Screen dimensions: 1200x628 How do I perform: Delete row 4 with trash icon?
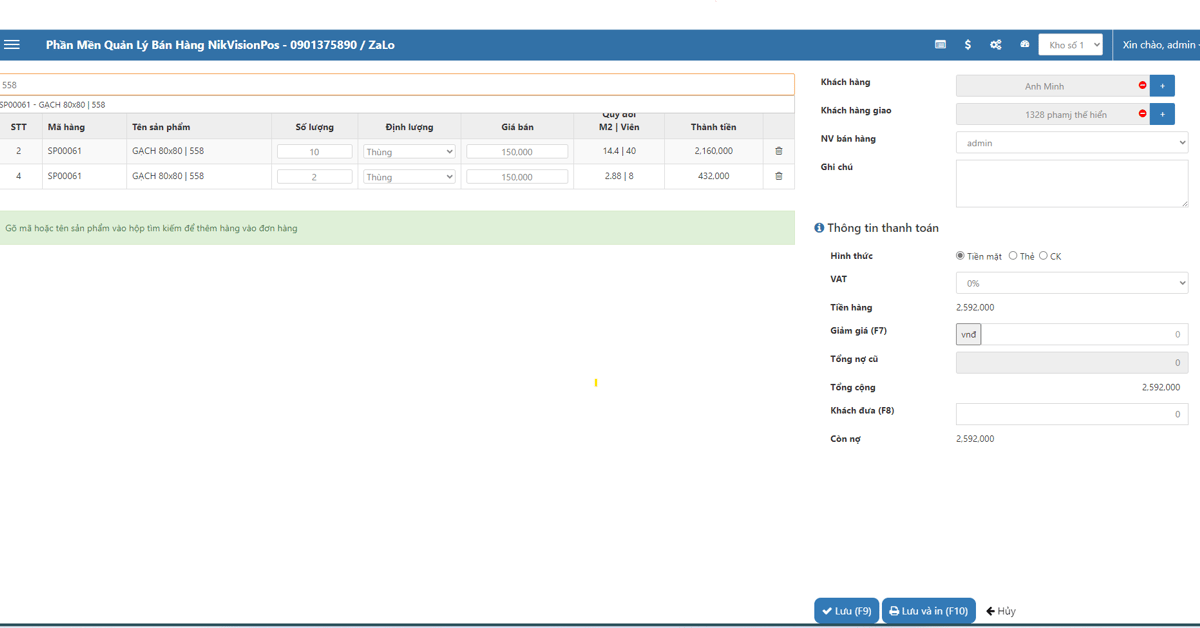pos(779,176)
